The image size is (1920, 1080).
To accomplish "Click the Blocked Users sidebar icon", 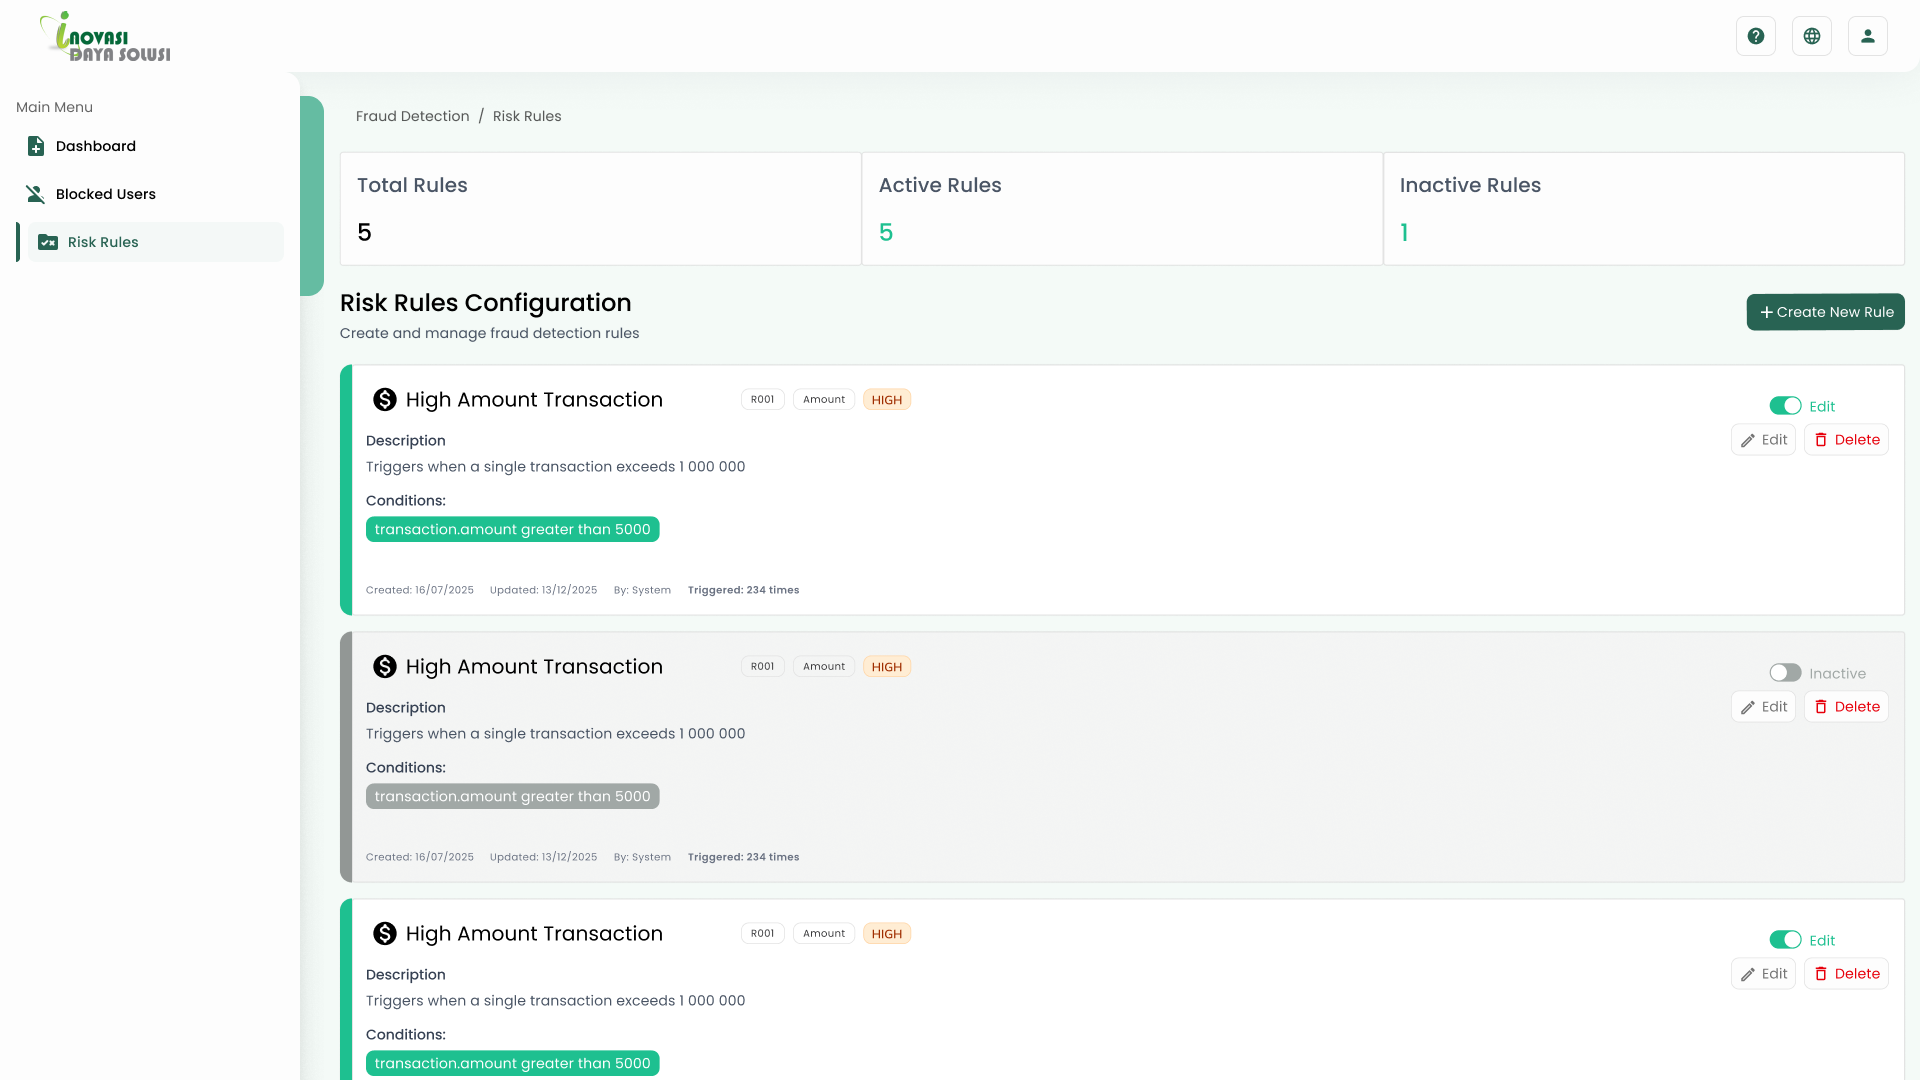I will 36,194.
